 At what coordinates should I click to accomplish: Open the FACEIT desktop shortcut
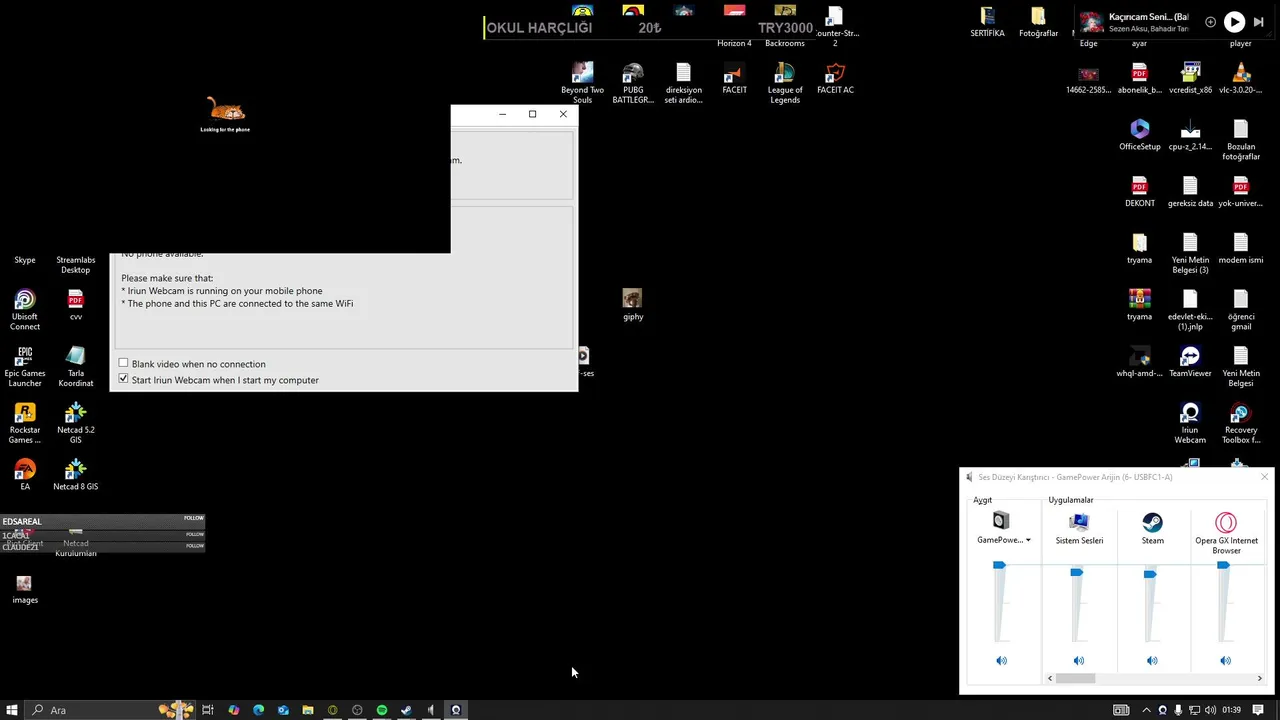tap(734, 79)
